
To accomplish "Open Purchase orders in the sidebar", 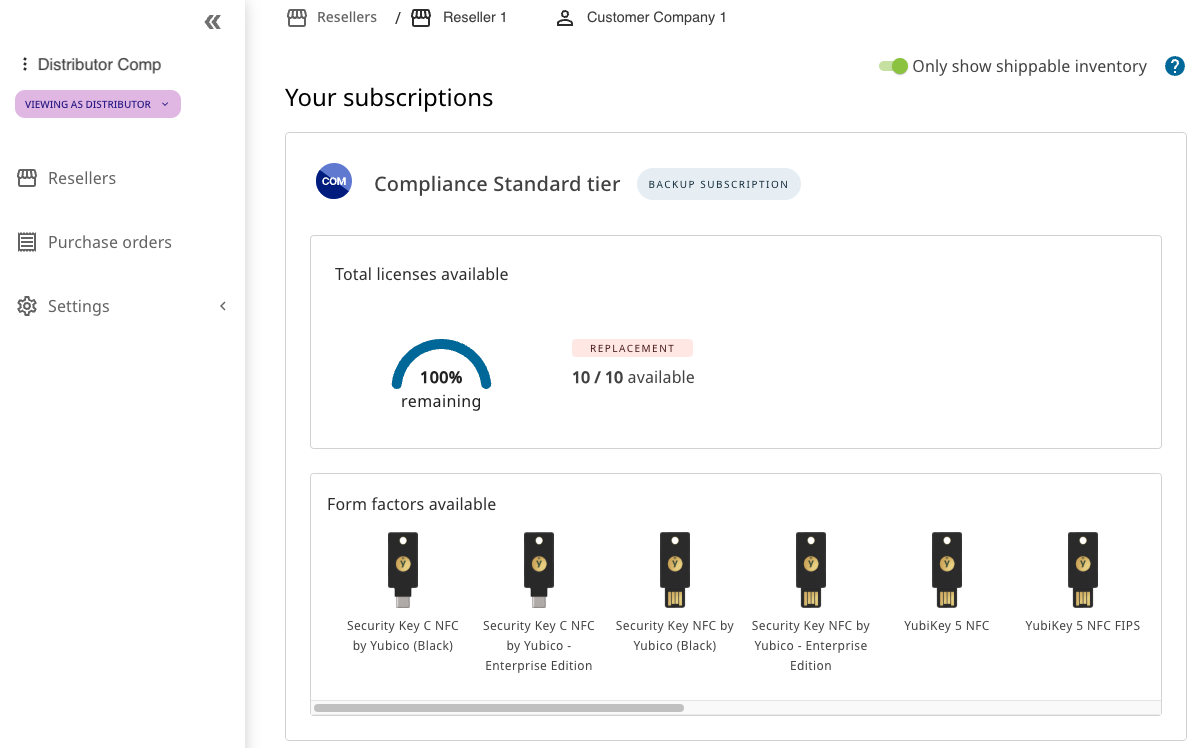I will 110,242.
